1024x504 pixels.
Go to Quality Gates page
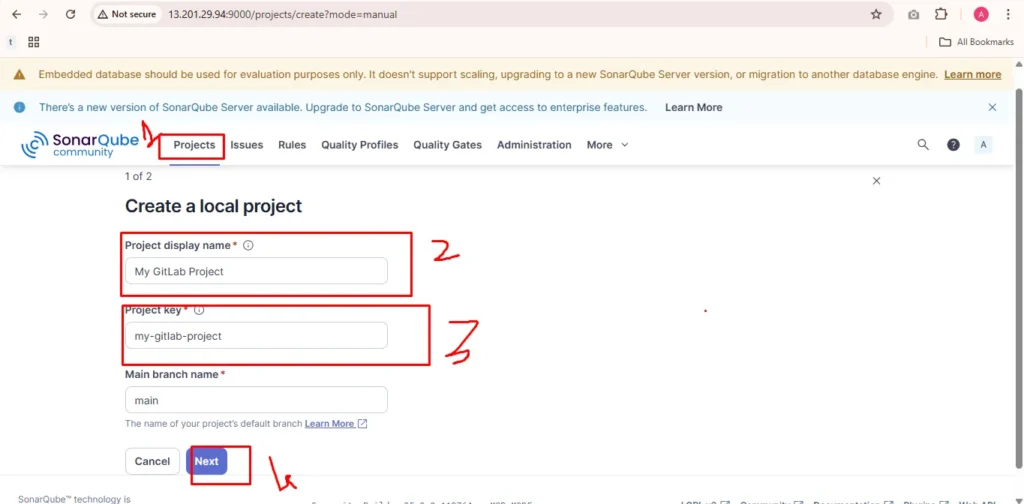pyautogui.click(x=447, y=145)
